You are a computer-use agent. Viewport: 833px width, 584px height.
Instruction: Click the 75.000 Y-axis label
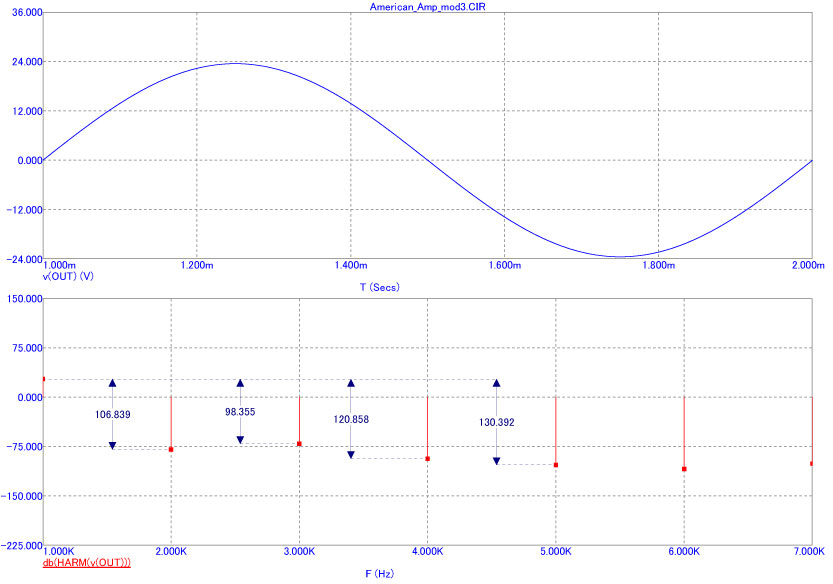[27, 348]
